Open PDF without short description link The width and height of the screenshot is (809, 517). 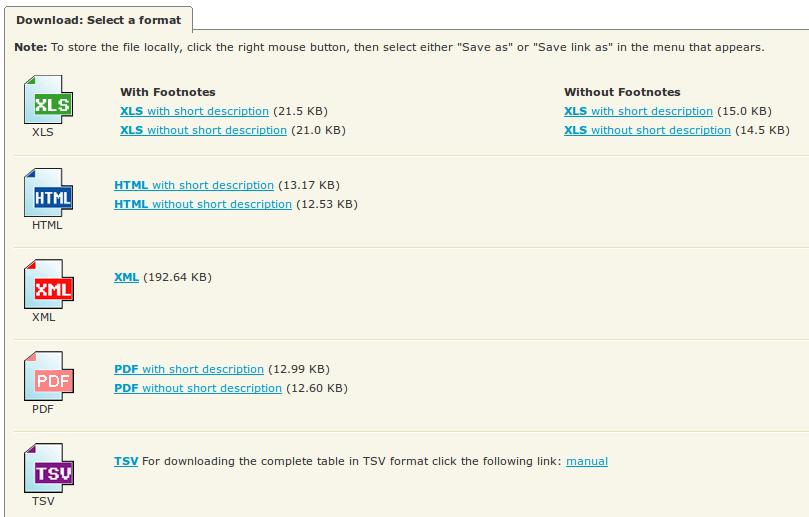coord(198,389)
